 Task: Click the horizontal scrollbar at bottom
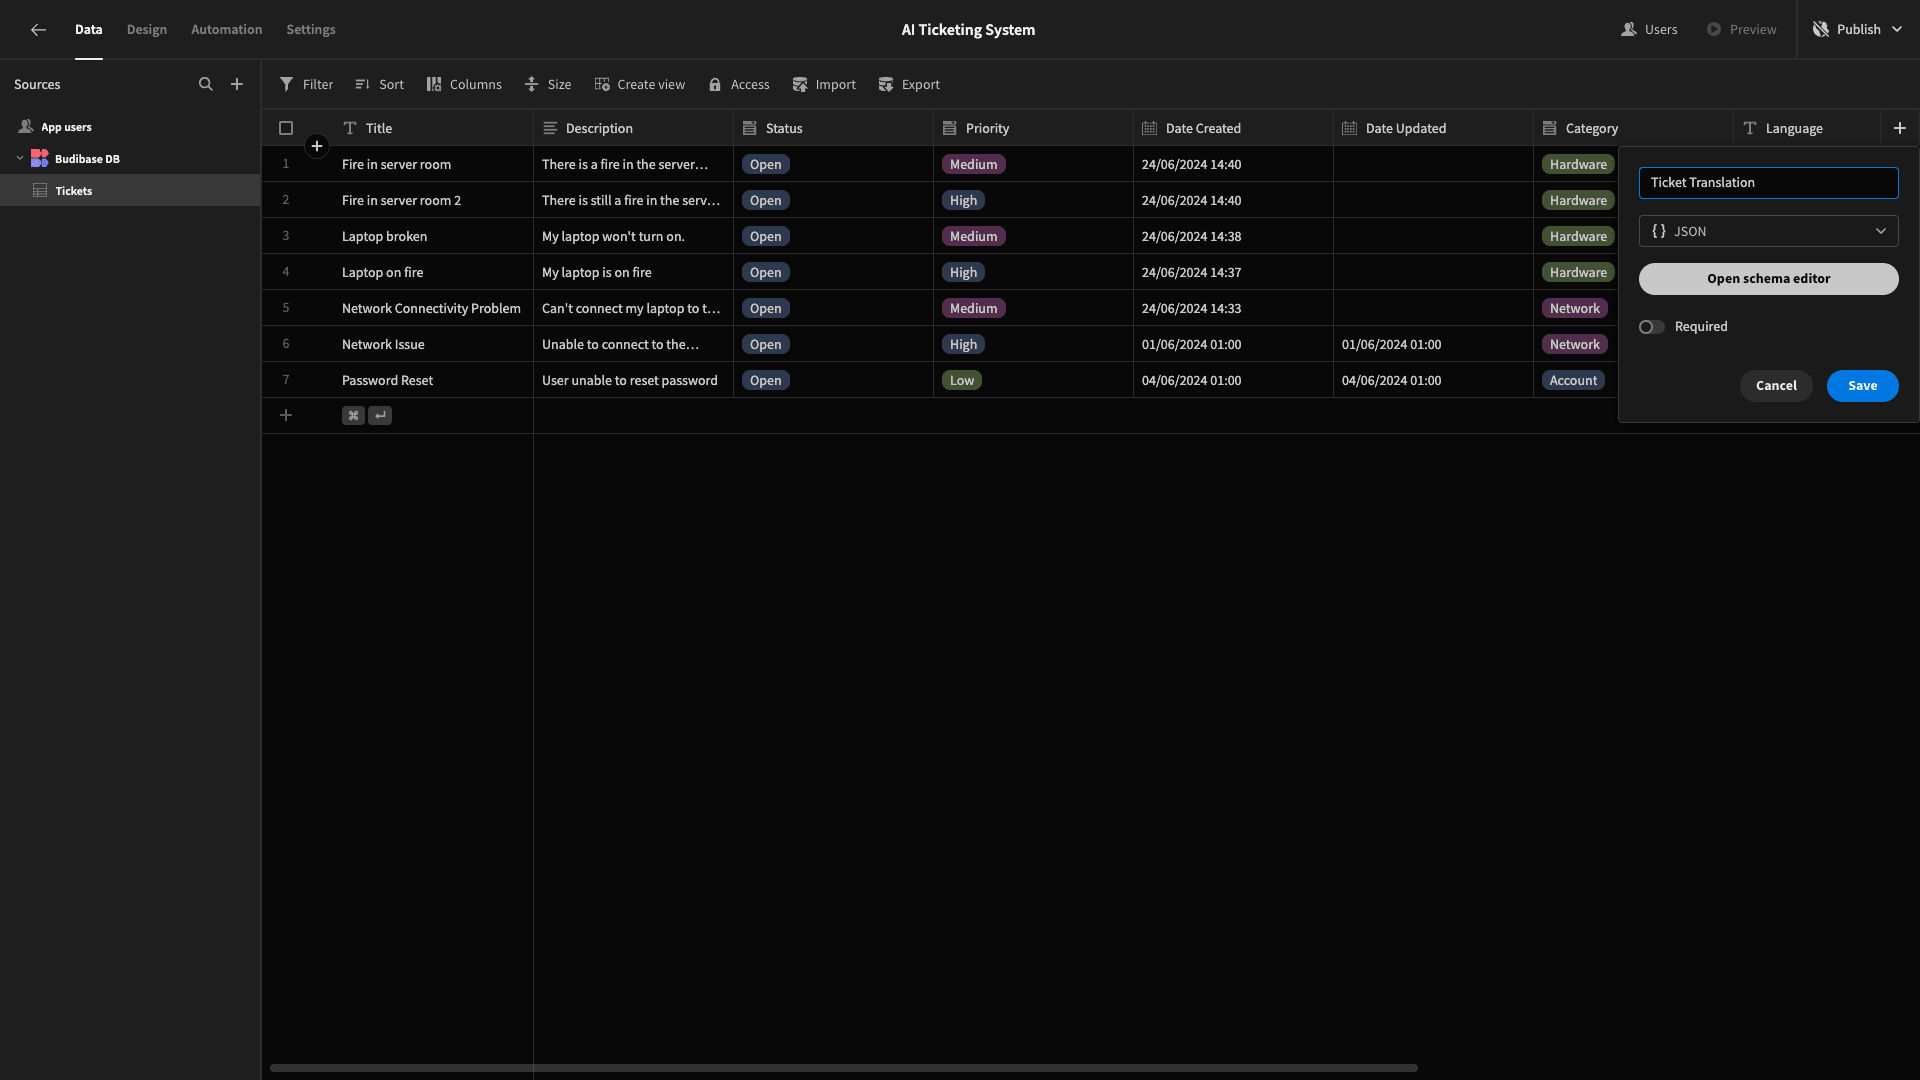pos(844,1068)
